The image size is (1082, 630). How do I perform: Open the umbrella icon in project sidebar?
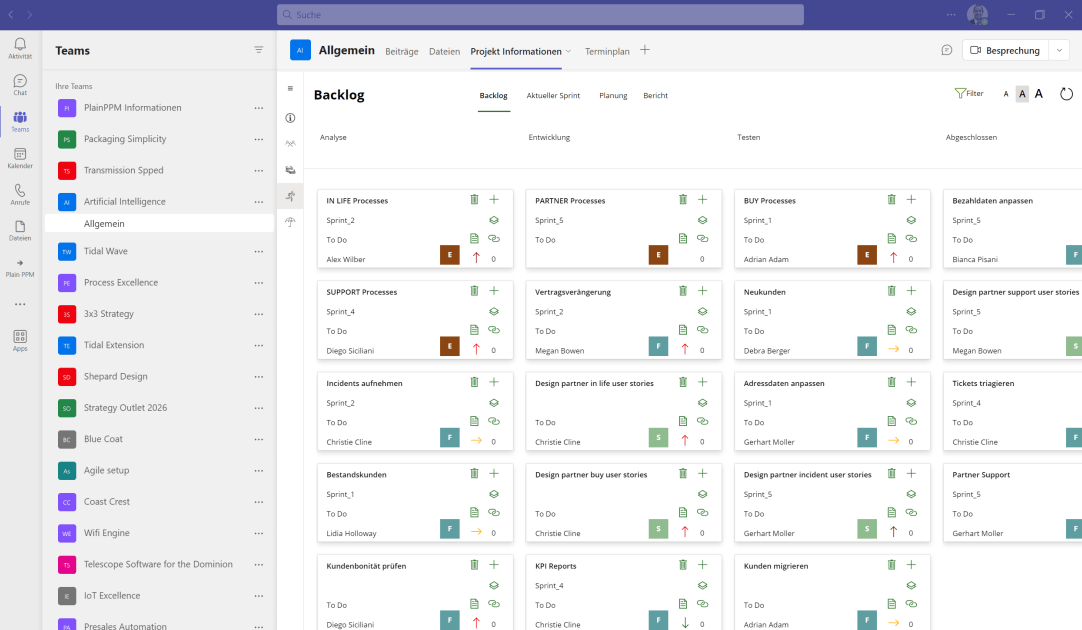[x=290, y=222]
